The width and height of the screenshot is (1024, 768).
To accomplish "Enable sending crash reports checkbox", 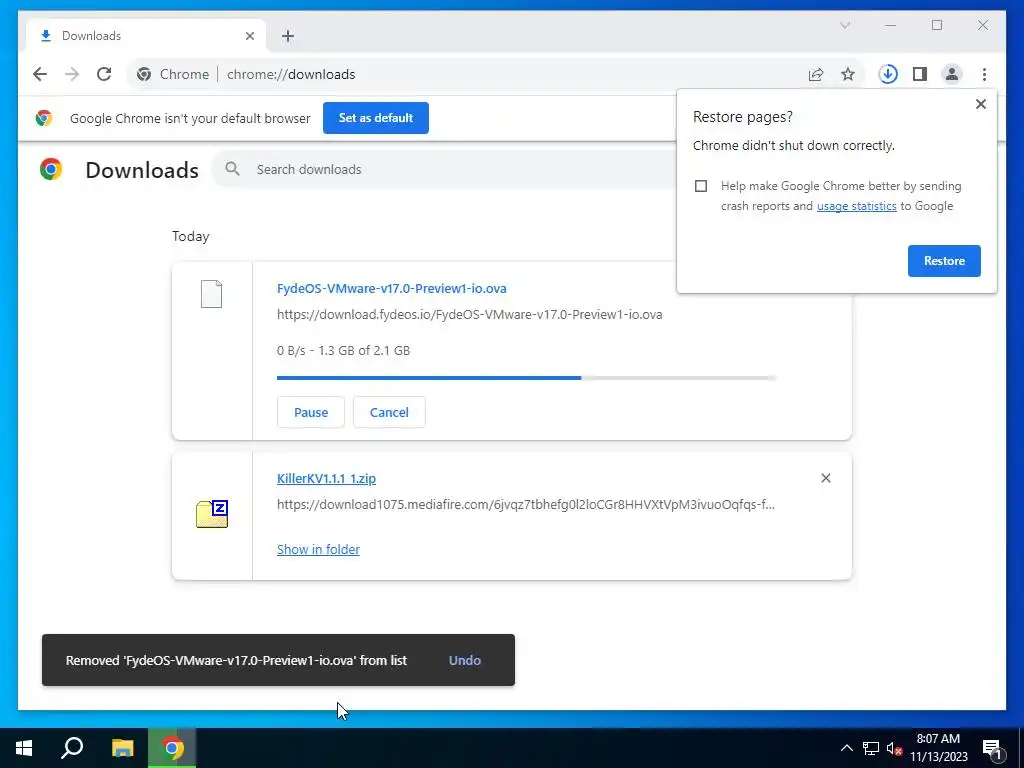I will [x=701, y=186].
